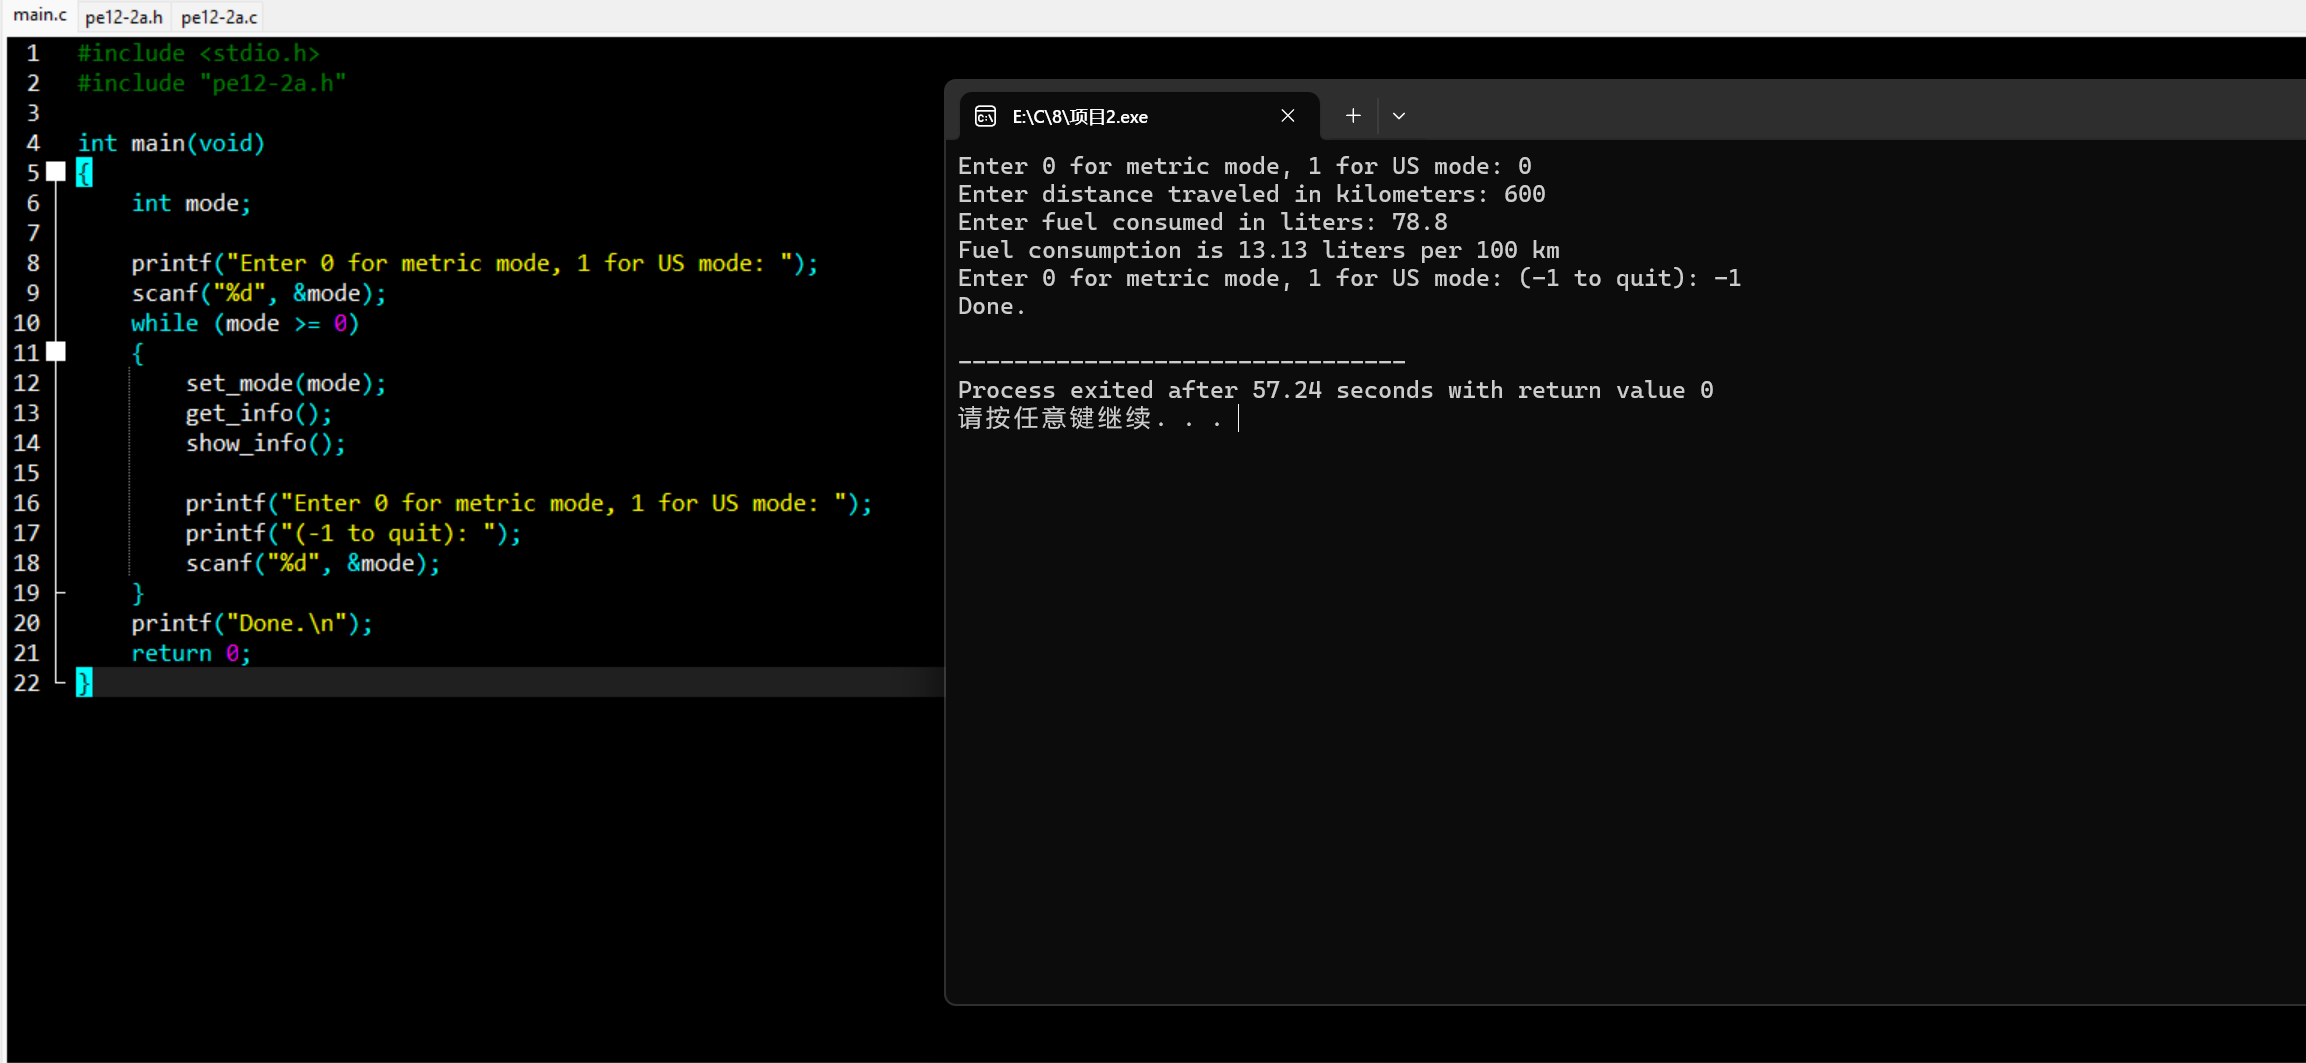This screenshot has width=2306, height=1063.
Task: Collapse the main function fold marker on line 5
Action: point(57,172)
